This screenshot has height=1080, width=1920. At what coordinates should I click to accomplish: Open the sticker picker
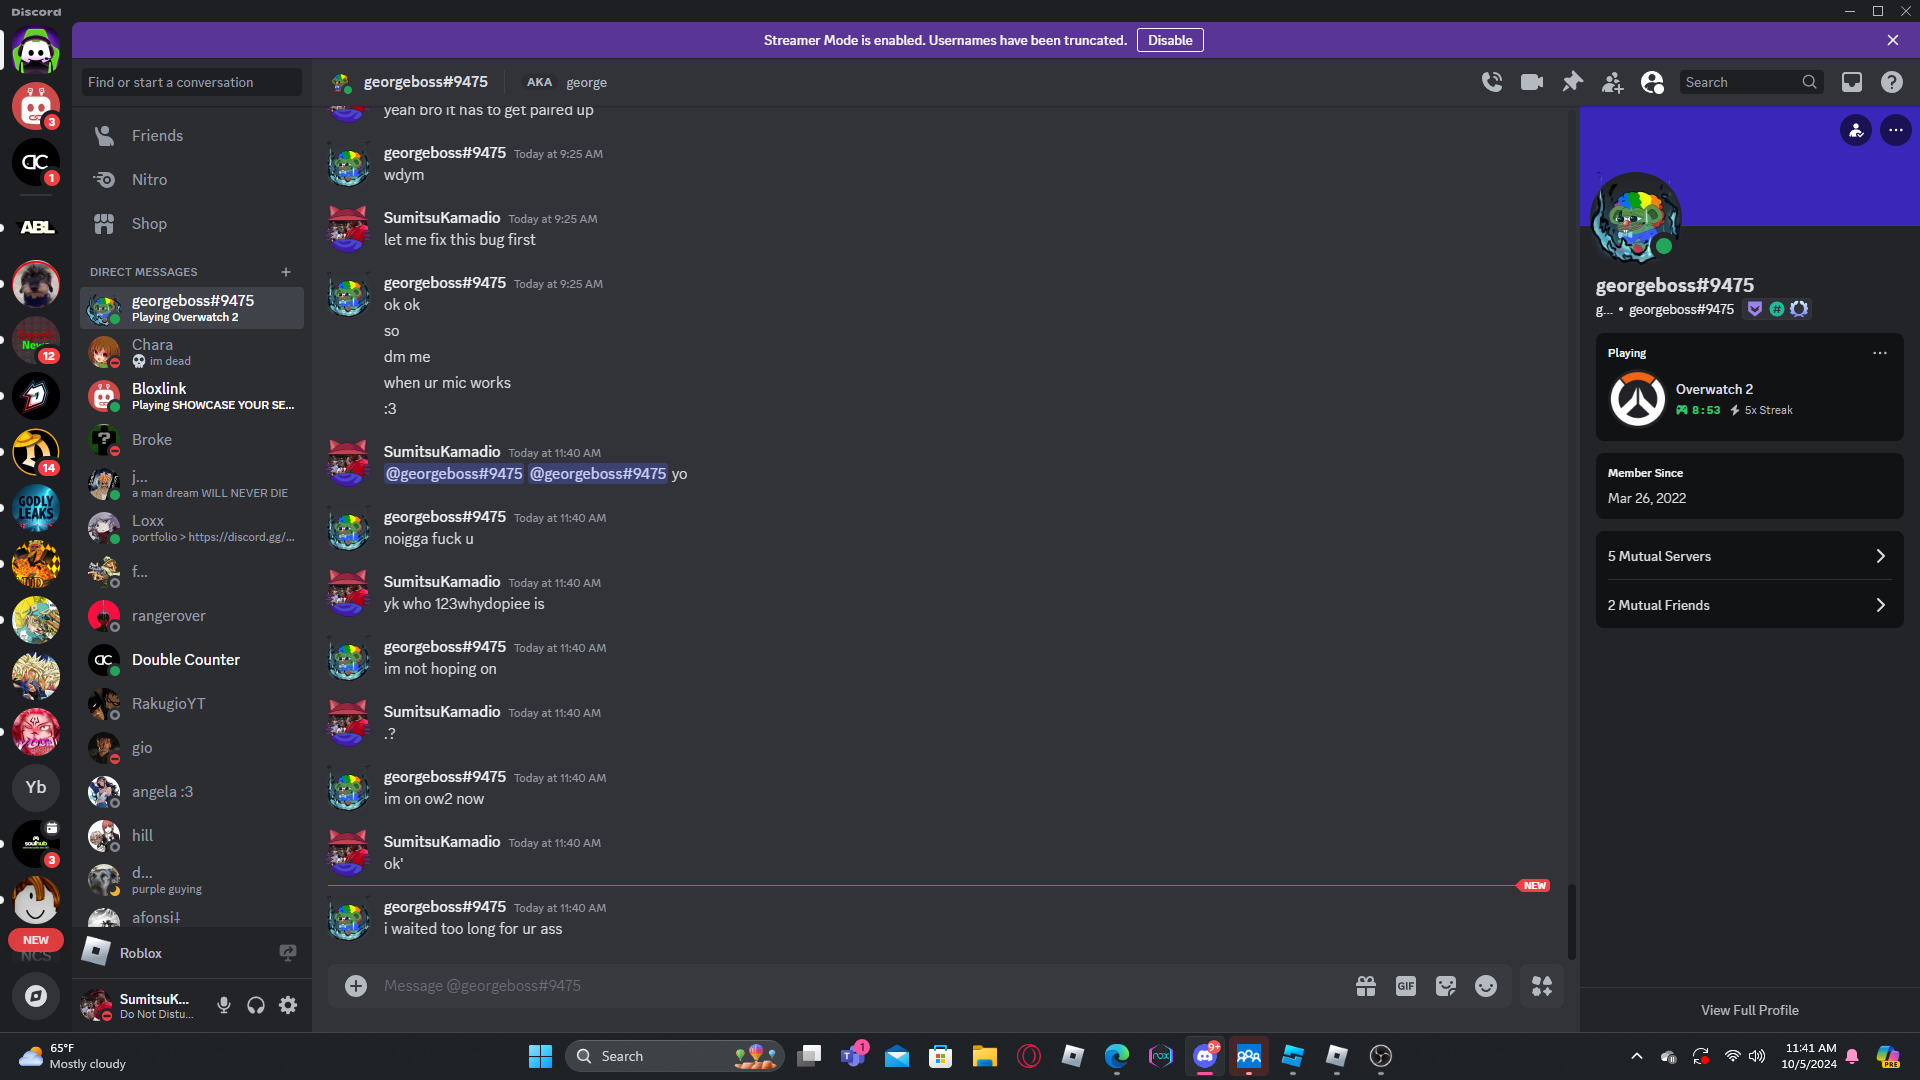(x=1446, y=986)
